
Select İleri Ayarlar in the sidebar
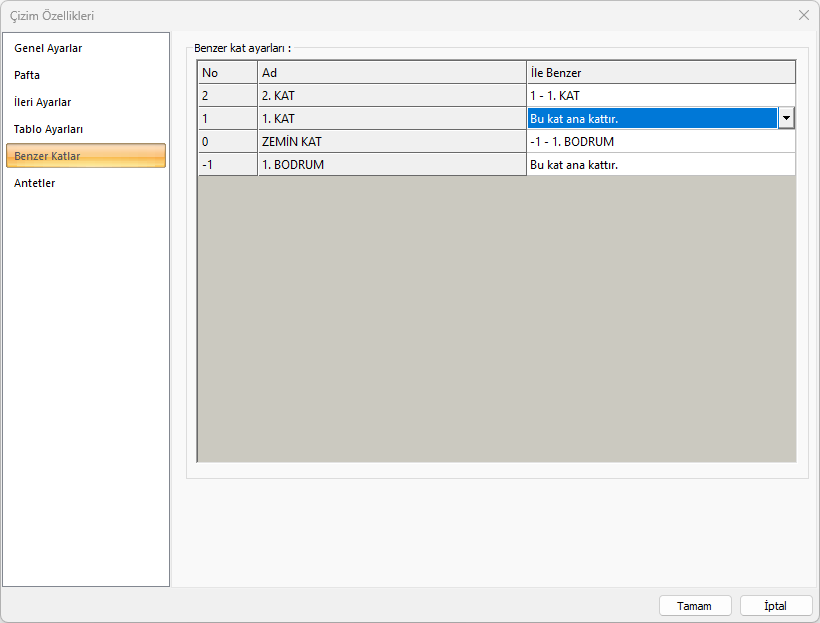[43, 102]
